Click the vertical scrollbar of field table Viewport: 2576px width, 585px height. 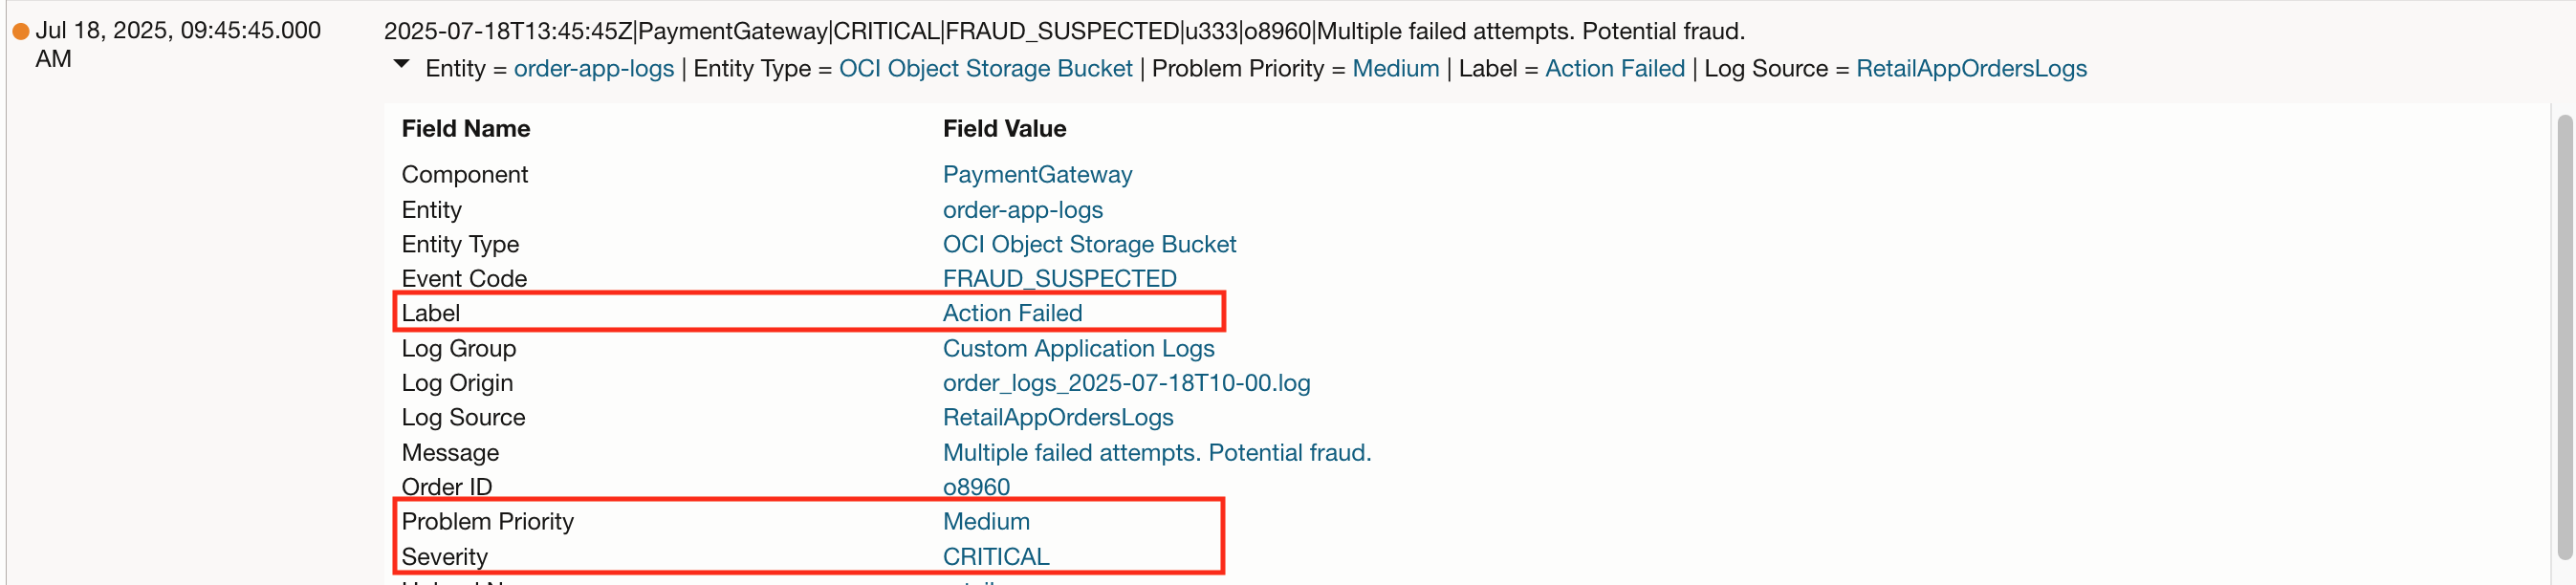pos(2563,338)
